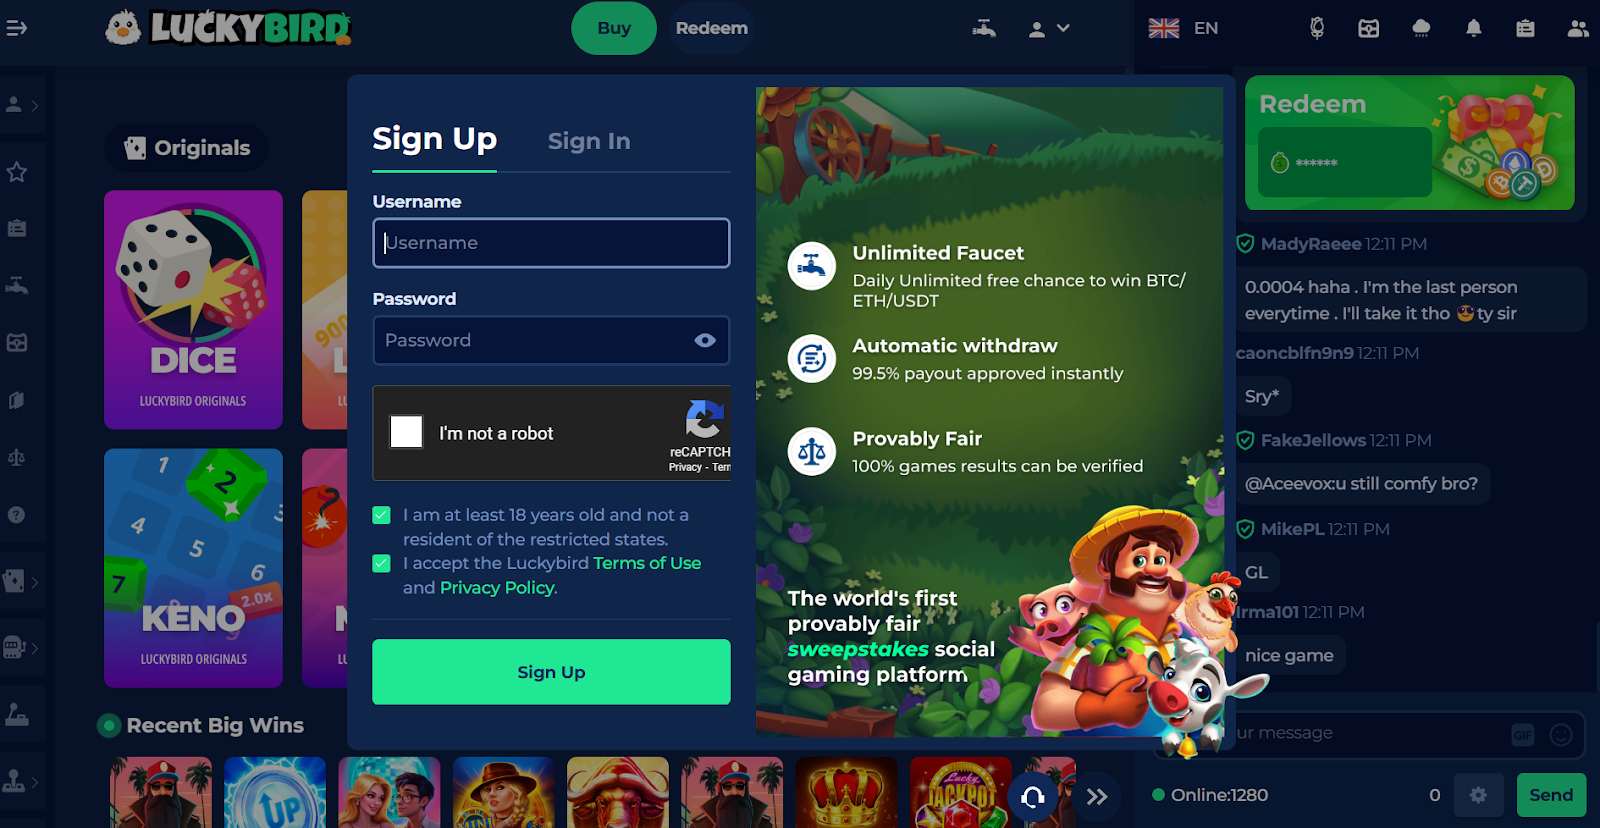Click the notification bell icon
This screenshot has height=828, width=1600.
pyautogui.click(x=1473, y=28)
